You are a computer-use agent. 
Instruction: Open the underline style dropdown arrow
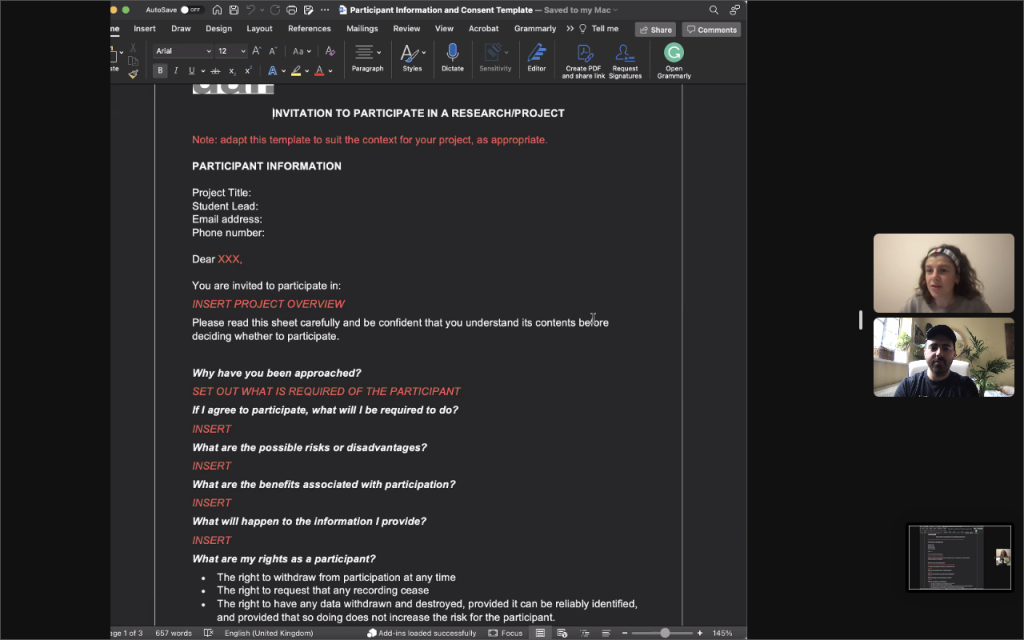(x=203, y=71)
